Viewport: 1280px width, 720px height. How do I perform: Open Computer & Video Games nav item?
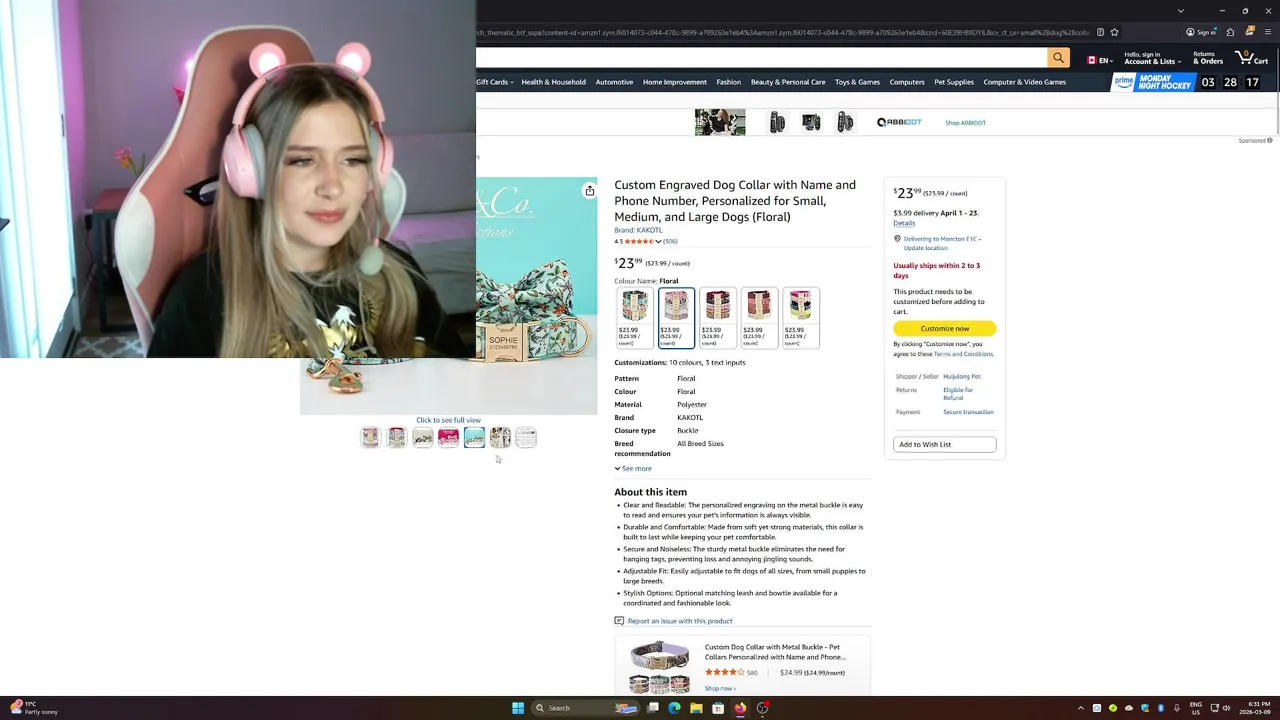(x=1025, y=82)
